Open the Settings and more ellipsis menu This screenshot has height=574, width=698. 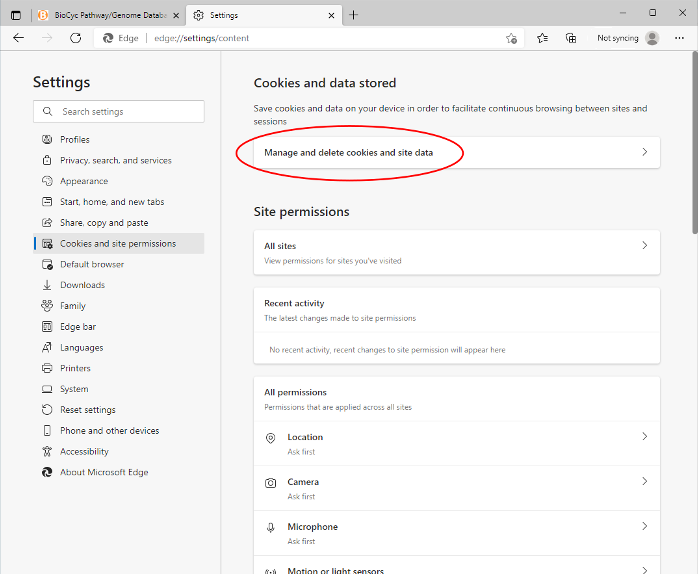click(681, 38)
